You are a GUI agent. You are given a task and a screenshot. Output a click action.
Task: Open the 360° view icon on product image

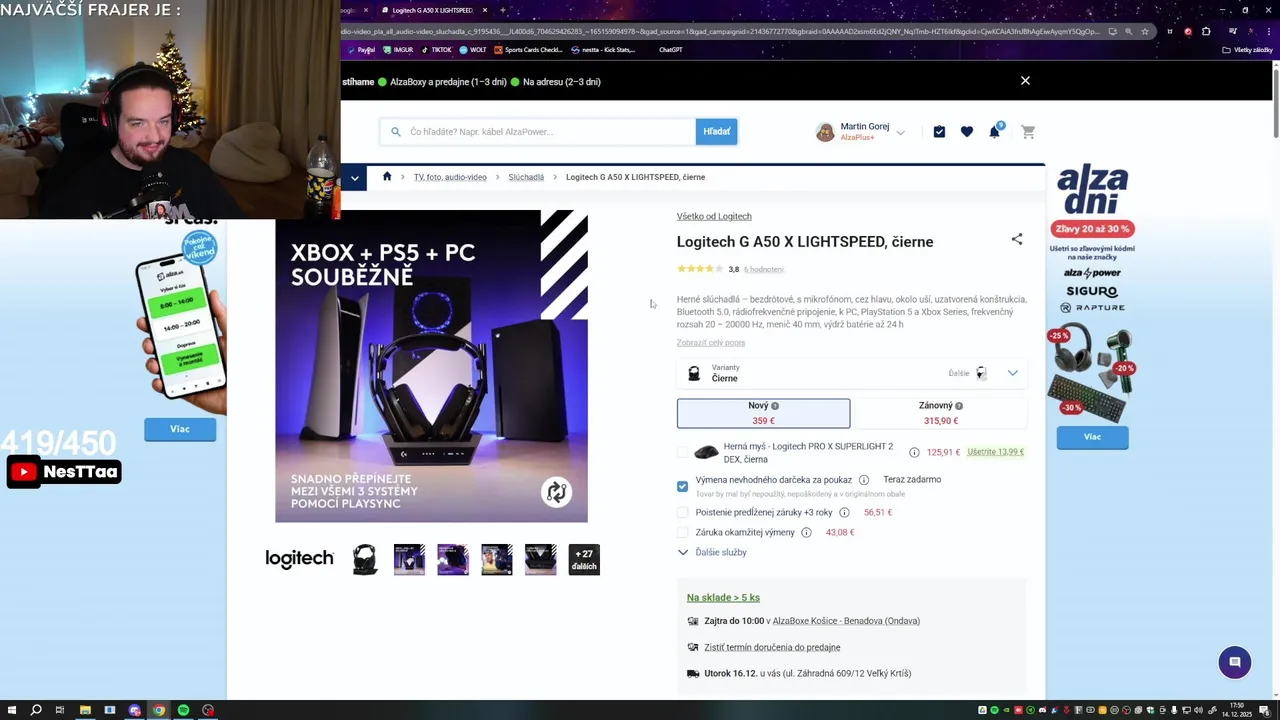[x=557, y=492]
